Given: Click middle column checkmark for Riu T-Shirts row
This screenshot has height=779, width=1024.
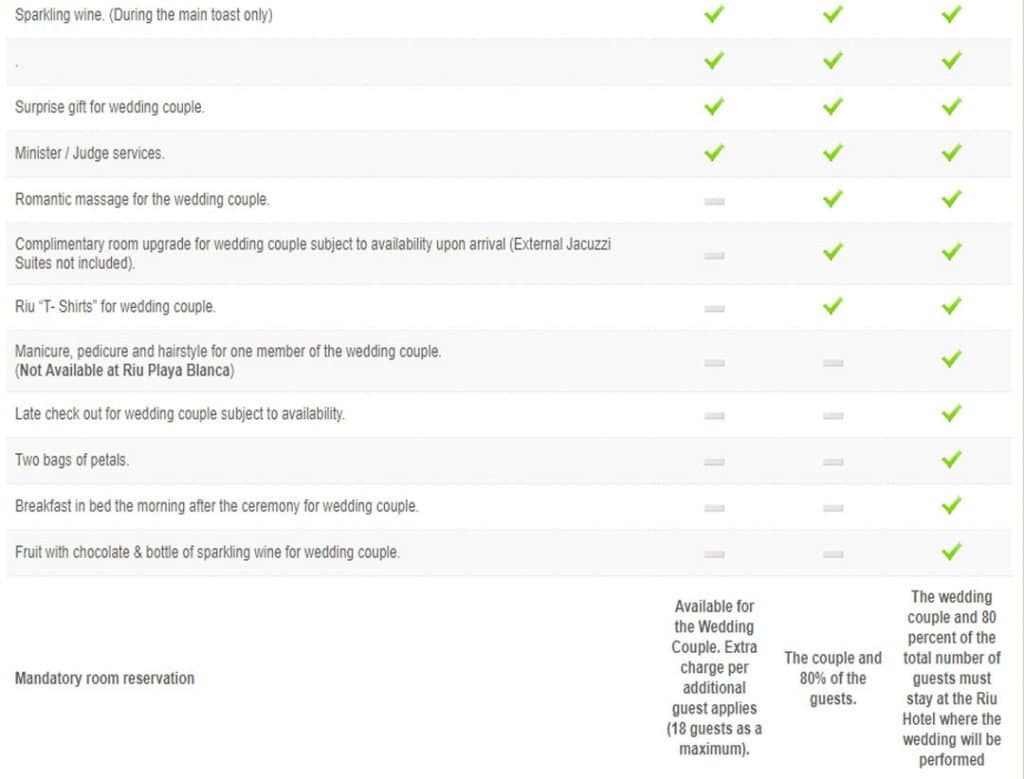Looking at the screenshot, I should (832, 305).
